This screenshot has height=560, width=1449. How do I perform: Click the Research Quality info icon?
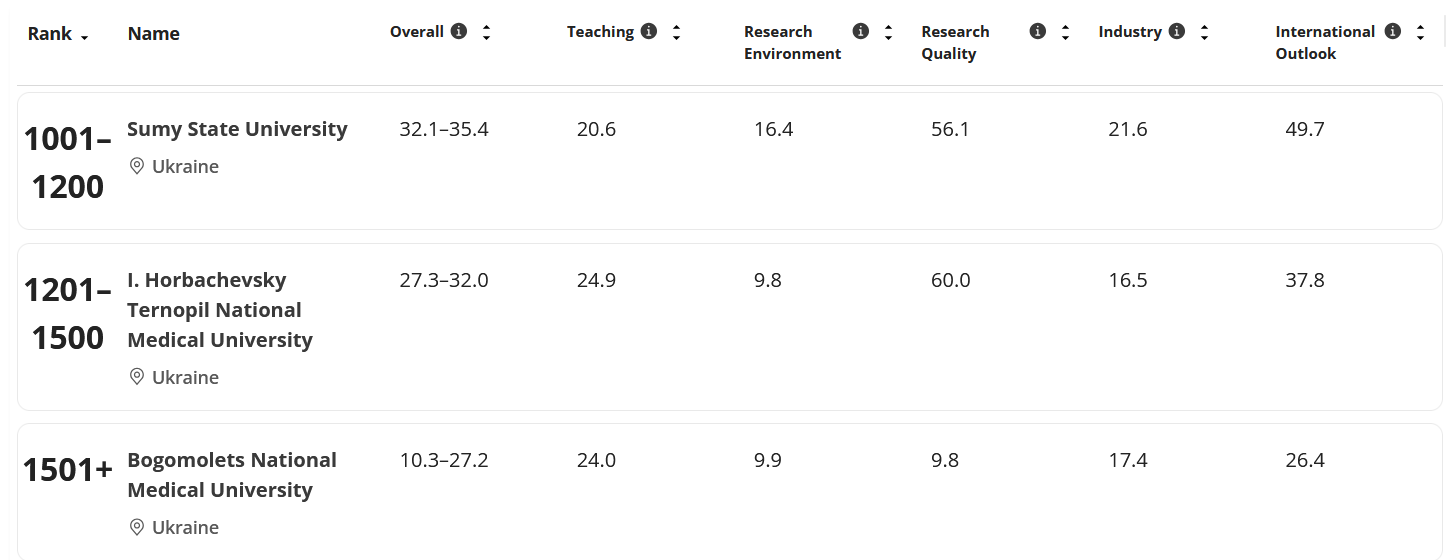pos(1038,32)
